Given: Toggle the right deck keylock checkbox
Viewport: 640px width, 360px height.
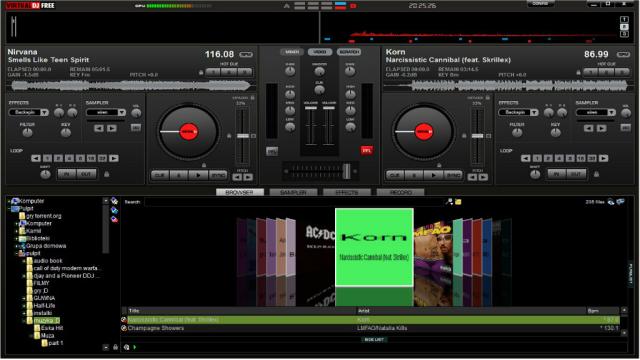Looking at the screenshot, I should tap(487, 98).
